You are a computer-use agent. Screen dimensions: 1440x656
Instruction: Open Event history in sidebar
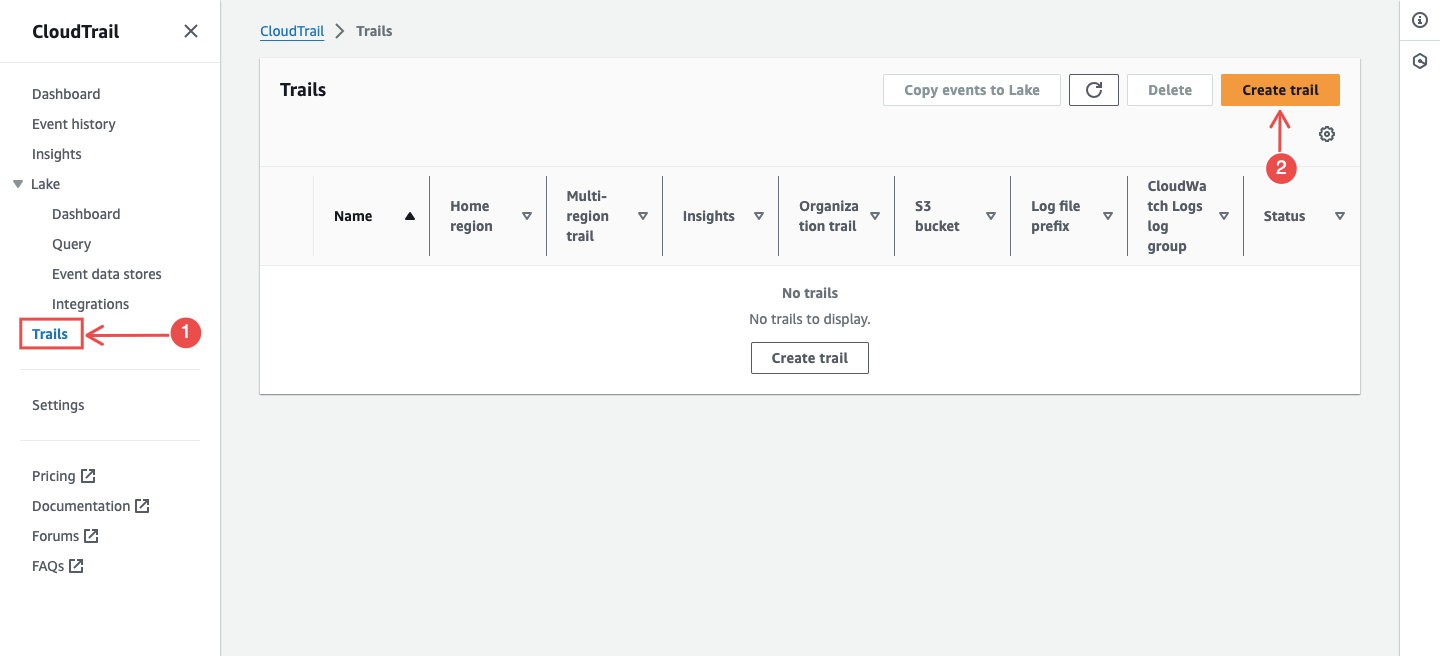[74, 124]
